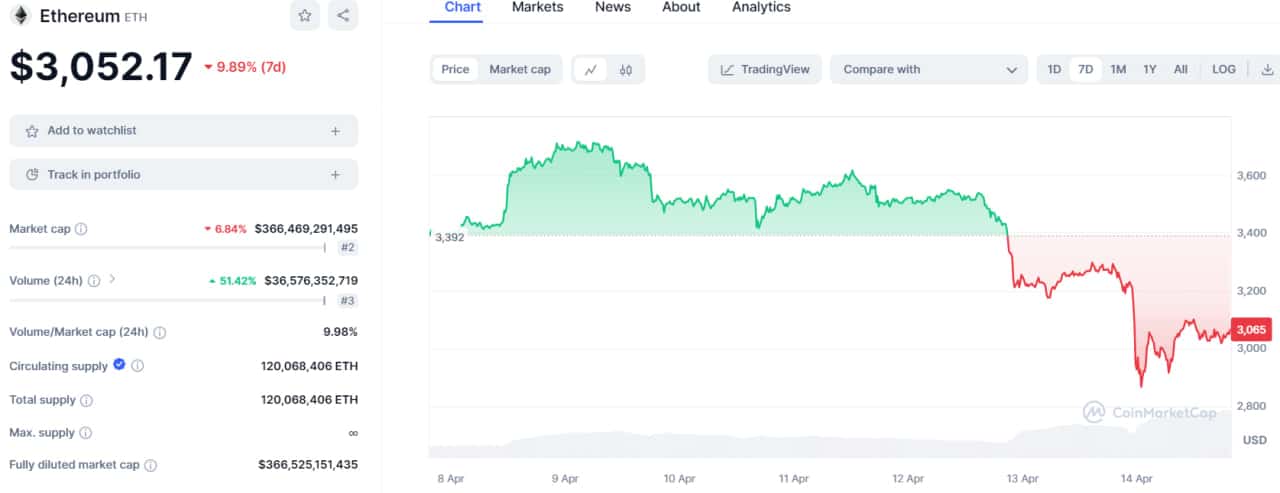
Task: Click the share icon next to the star
Action: point(343,15)
